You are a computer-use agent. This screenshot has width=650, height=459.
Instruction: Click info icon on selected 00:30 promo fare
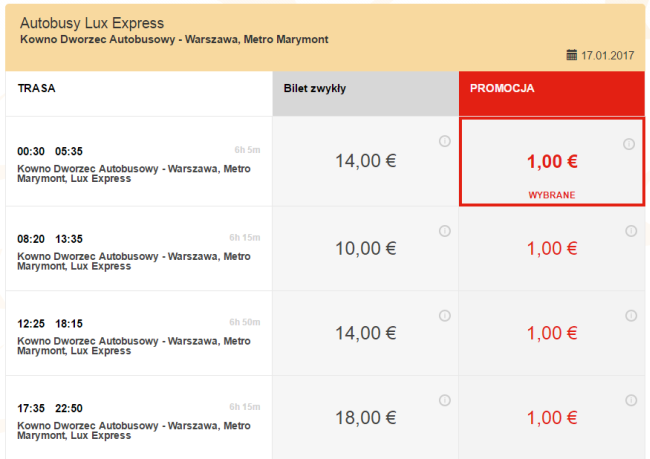pos(629,144)
